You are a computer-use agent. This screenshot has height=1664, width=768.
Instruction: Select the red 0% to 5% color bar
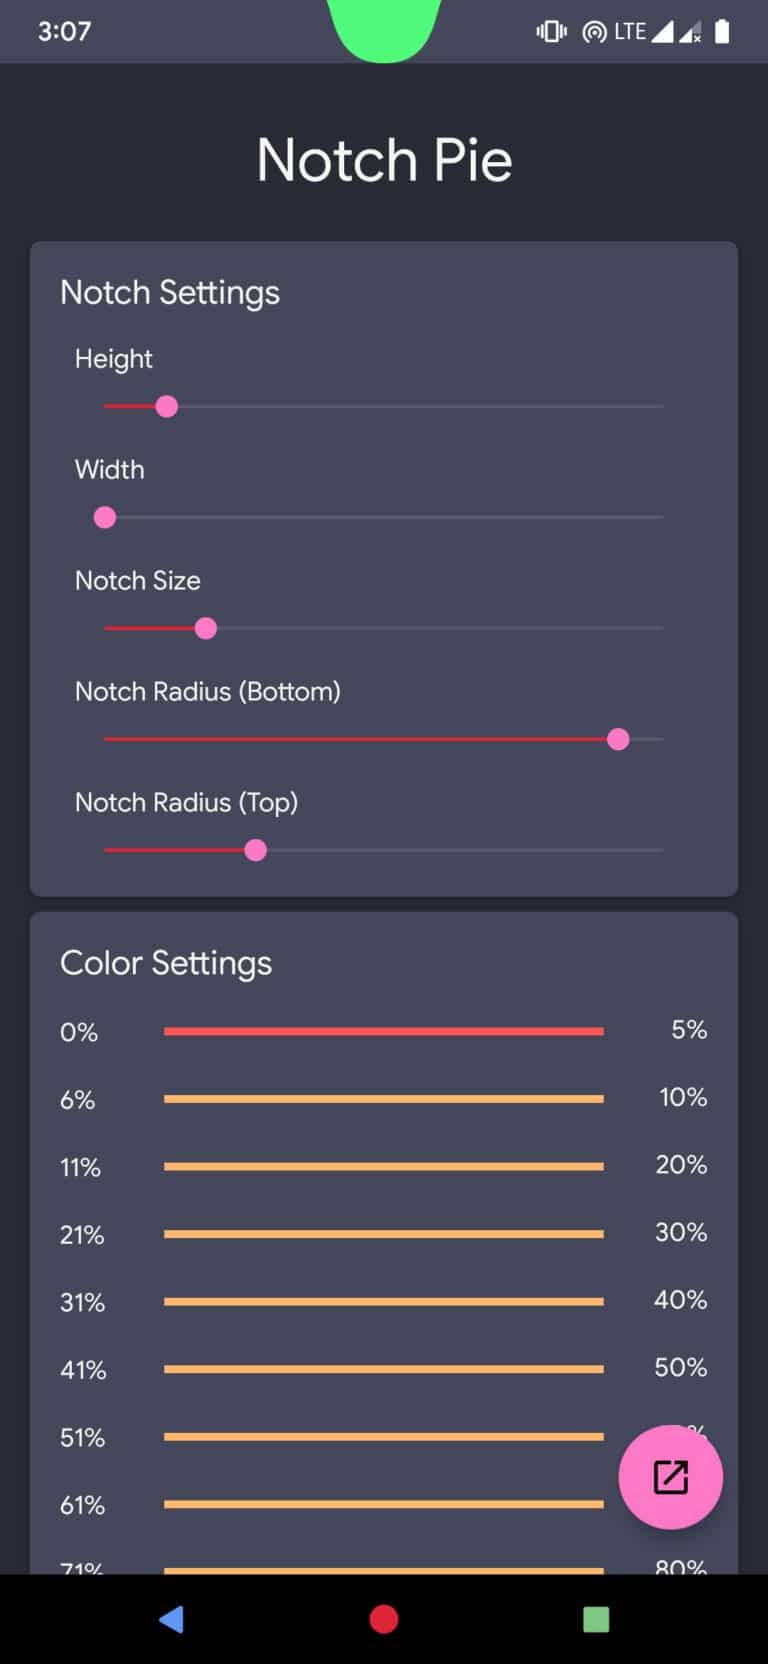point(384,1031)
